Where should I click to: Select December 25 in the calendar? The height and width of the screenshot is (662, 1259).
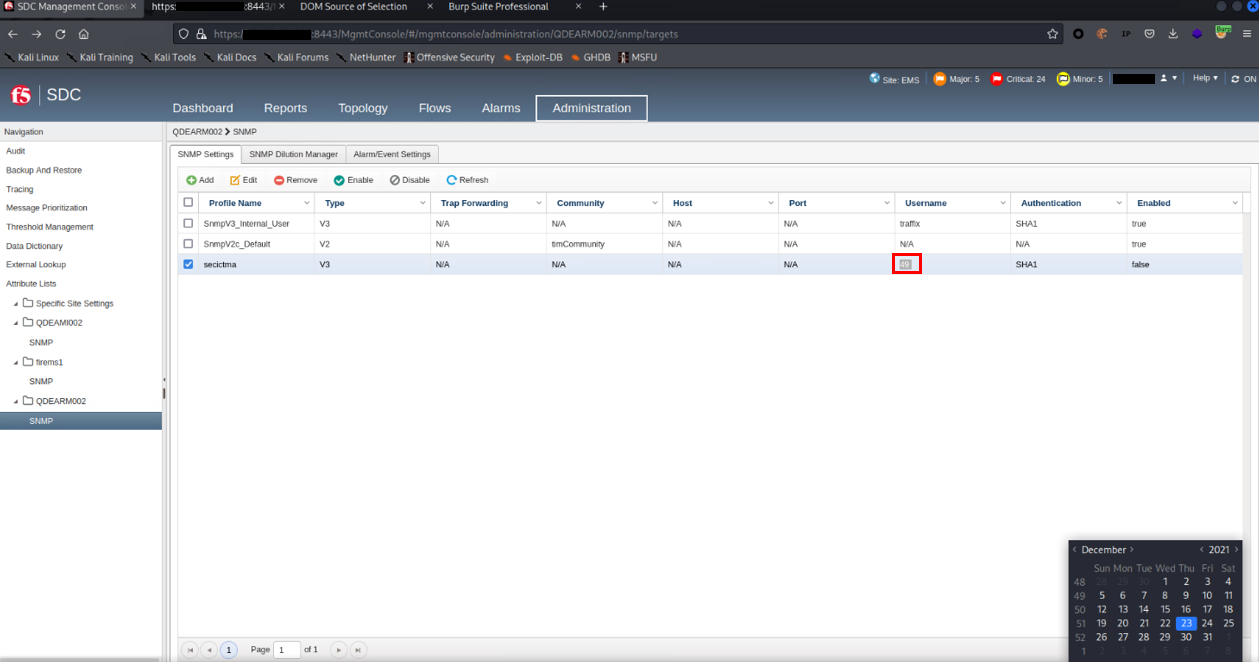1228,623
